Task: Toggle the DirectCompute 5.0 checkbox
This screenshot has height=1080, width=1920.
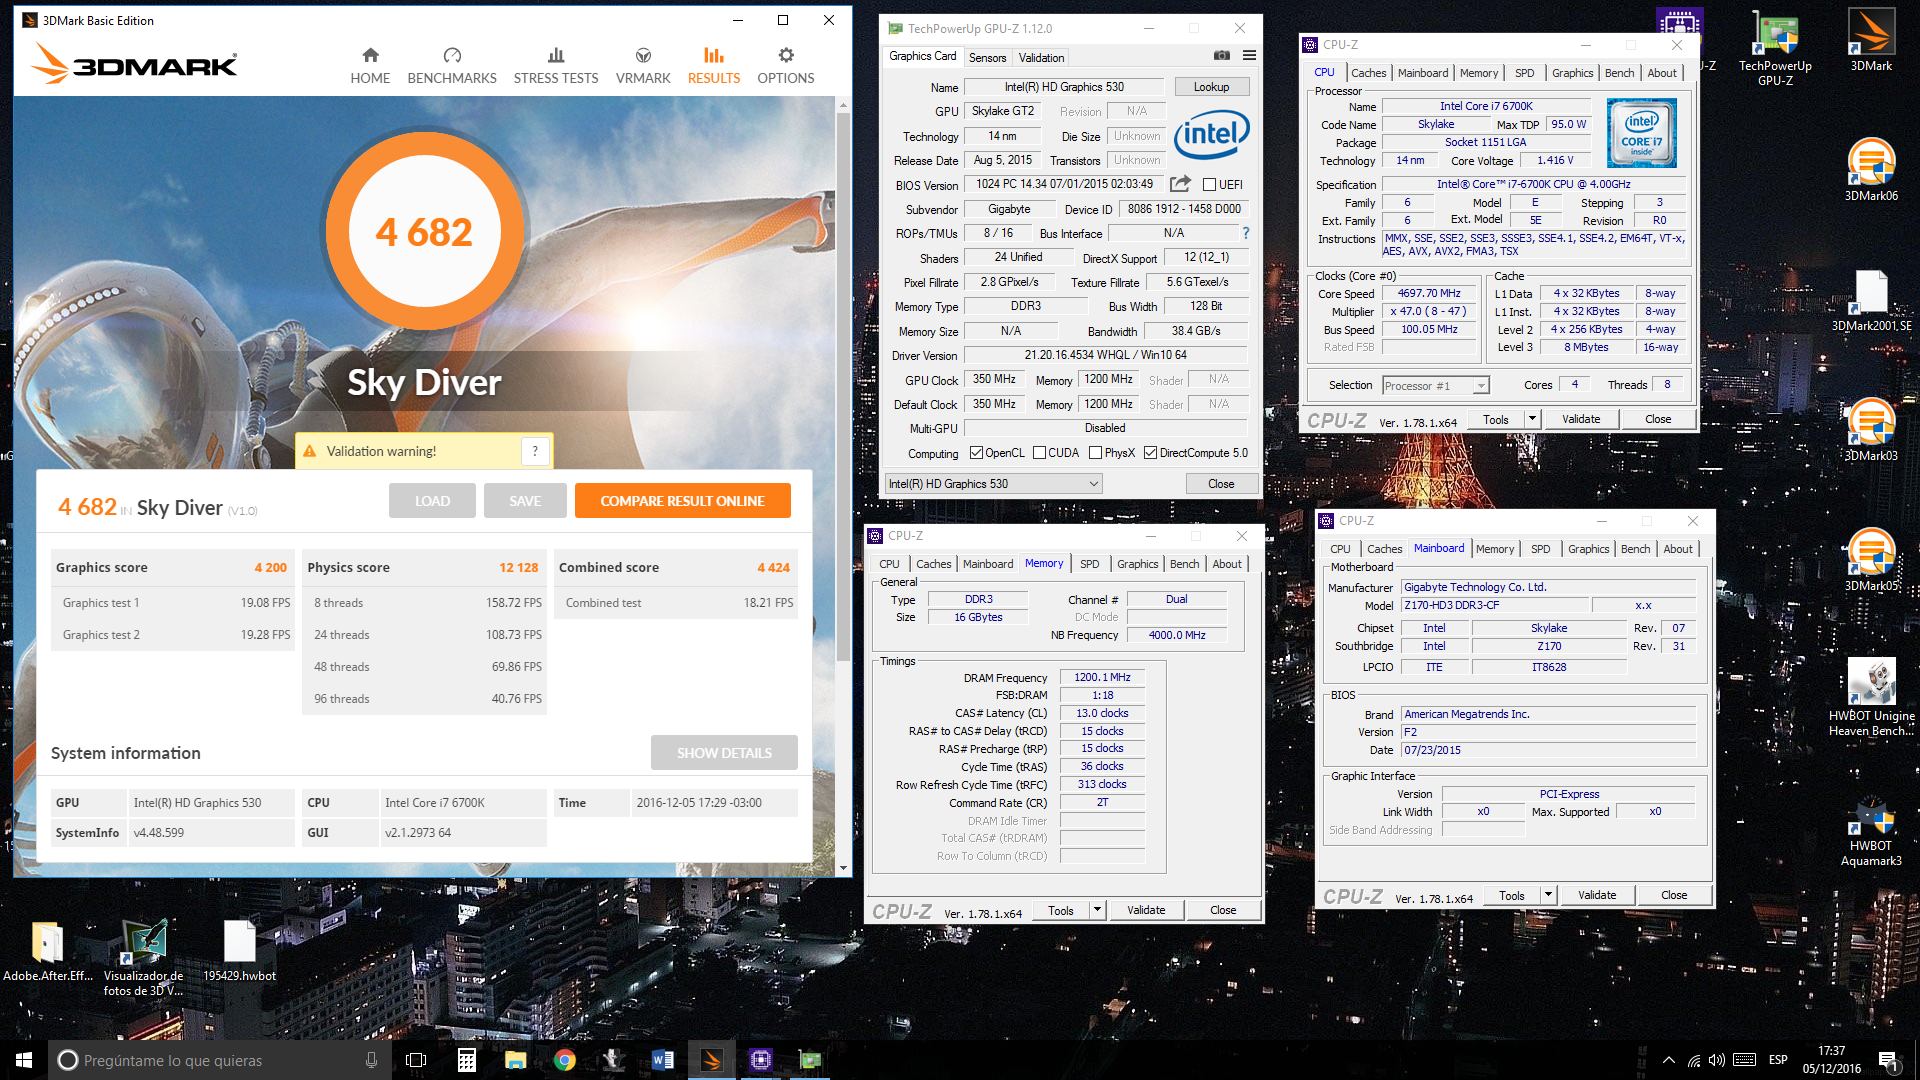Action: (1150, 453)
